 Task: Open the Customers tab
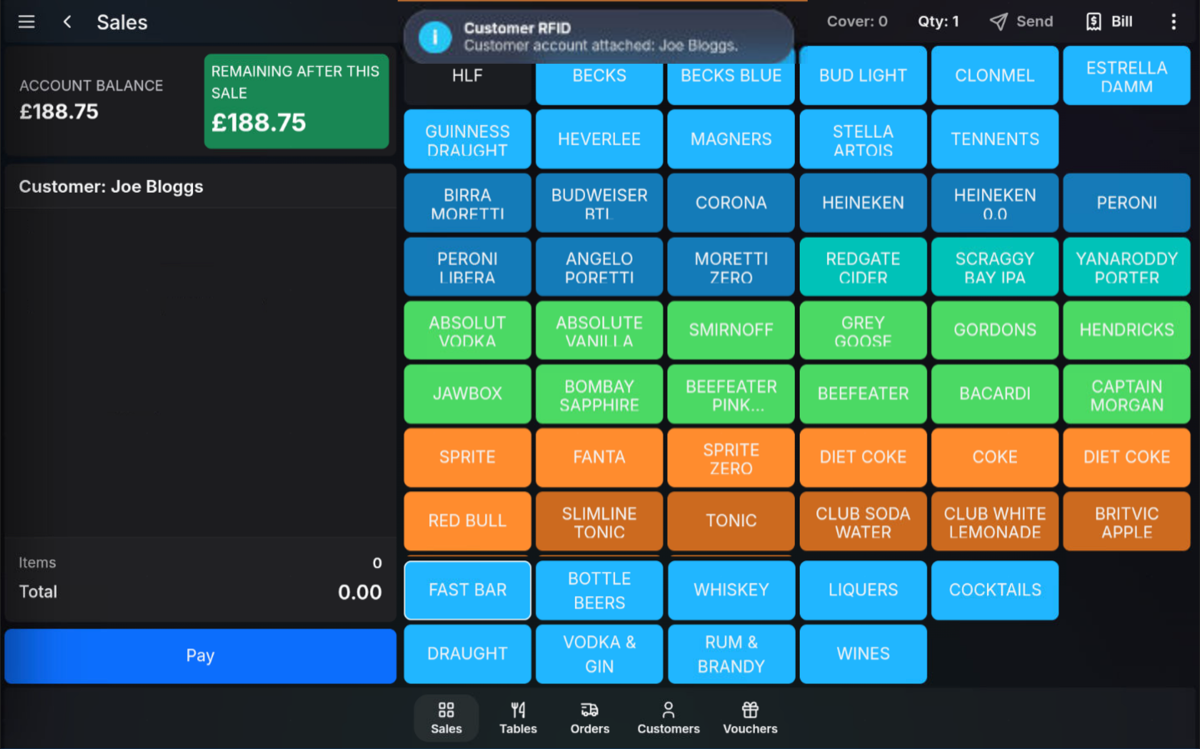click(x=669, y=718)
